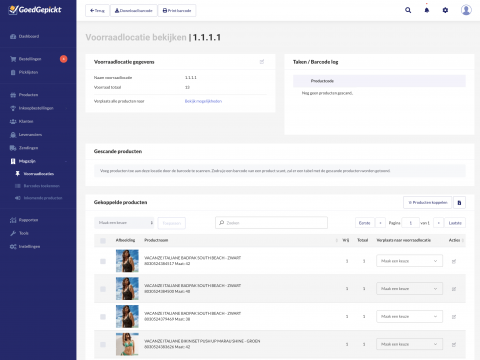Screen dimensions: 480x360
Task: Toggle select-all checkbox in table header
Action: (x=103, y=241)
